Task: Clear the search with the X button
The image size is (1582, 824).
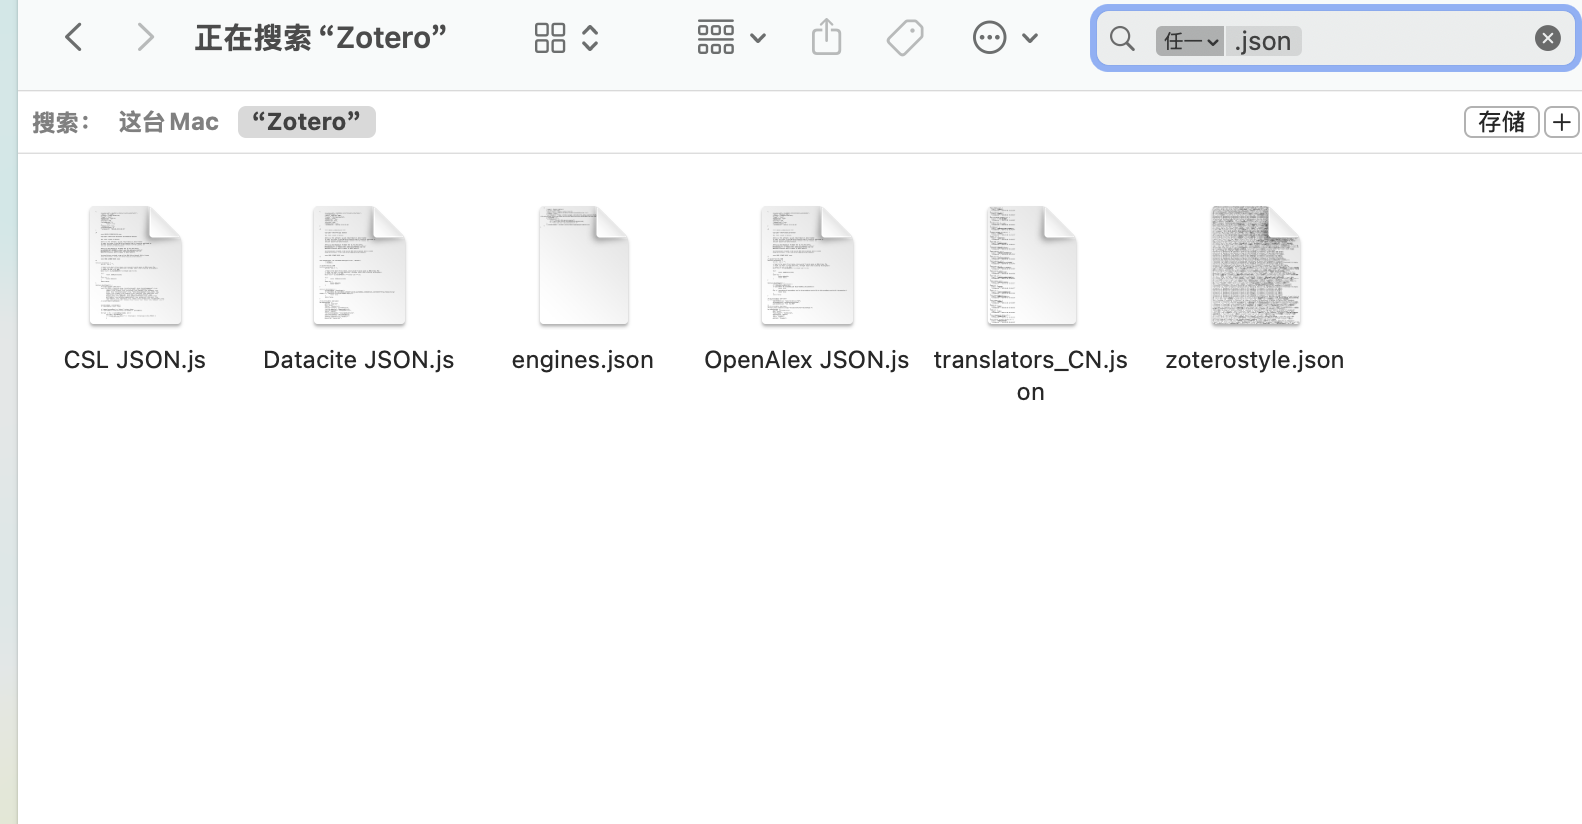Action: 1548,38
